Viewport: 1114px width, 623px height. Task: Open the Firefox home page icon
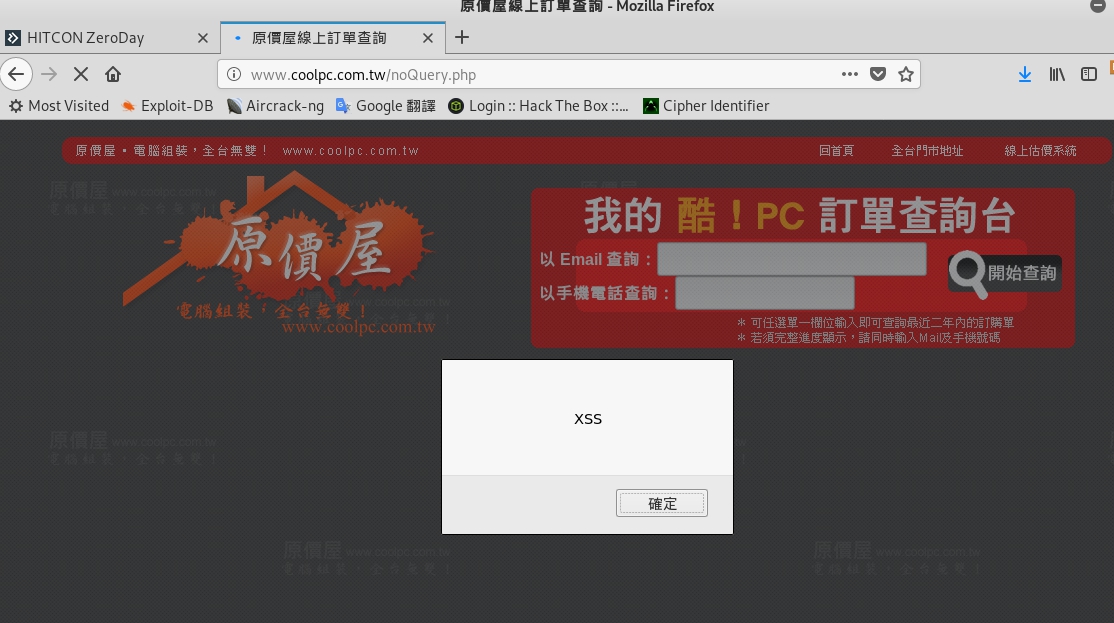pyautogui.click(x=113, y=74)
